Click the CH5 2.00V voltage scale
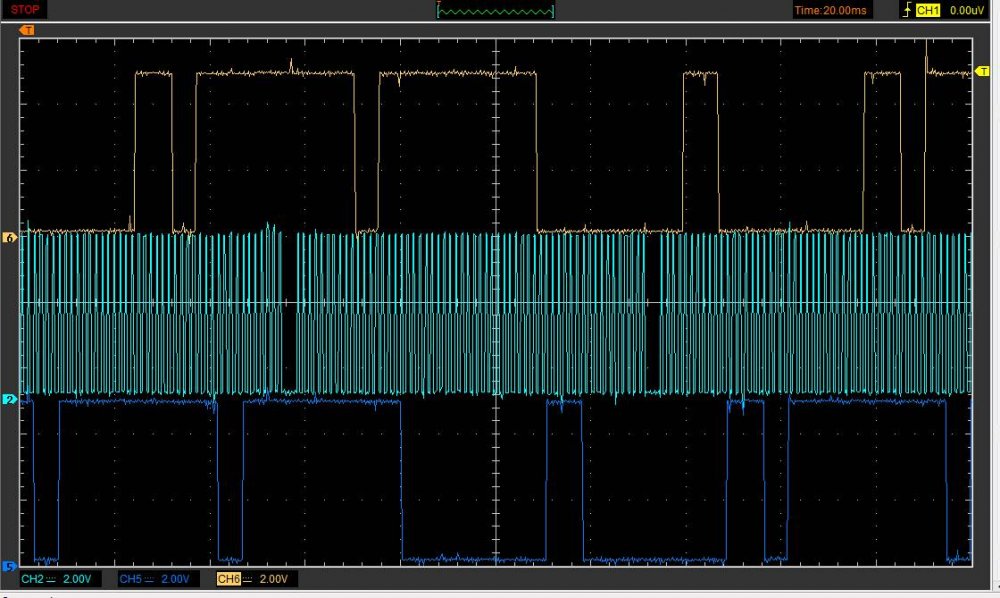1000x598 pixels. 176,579
